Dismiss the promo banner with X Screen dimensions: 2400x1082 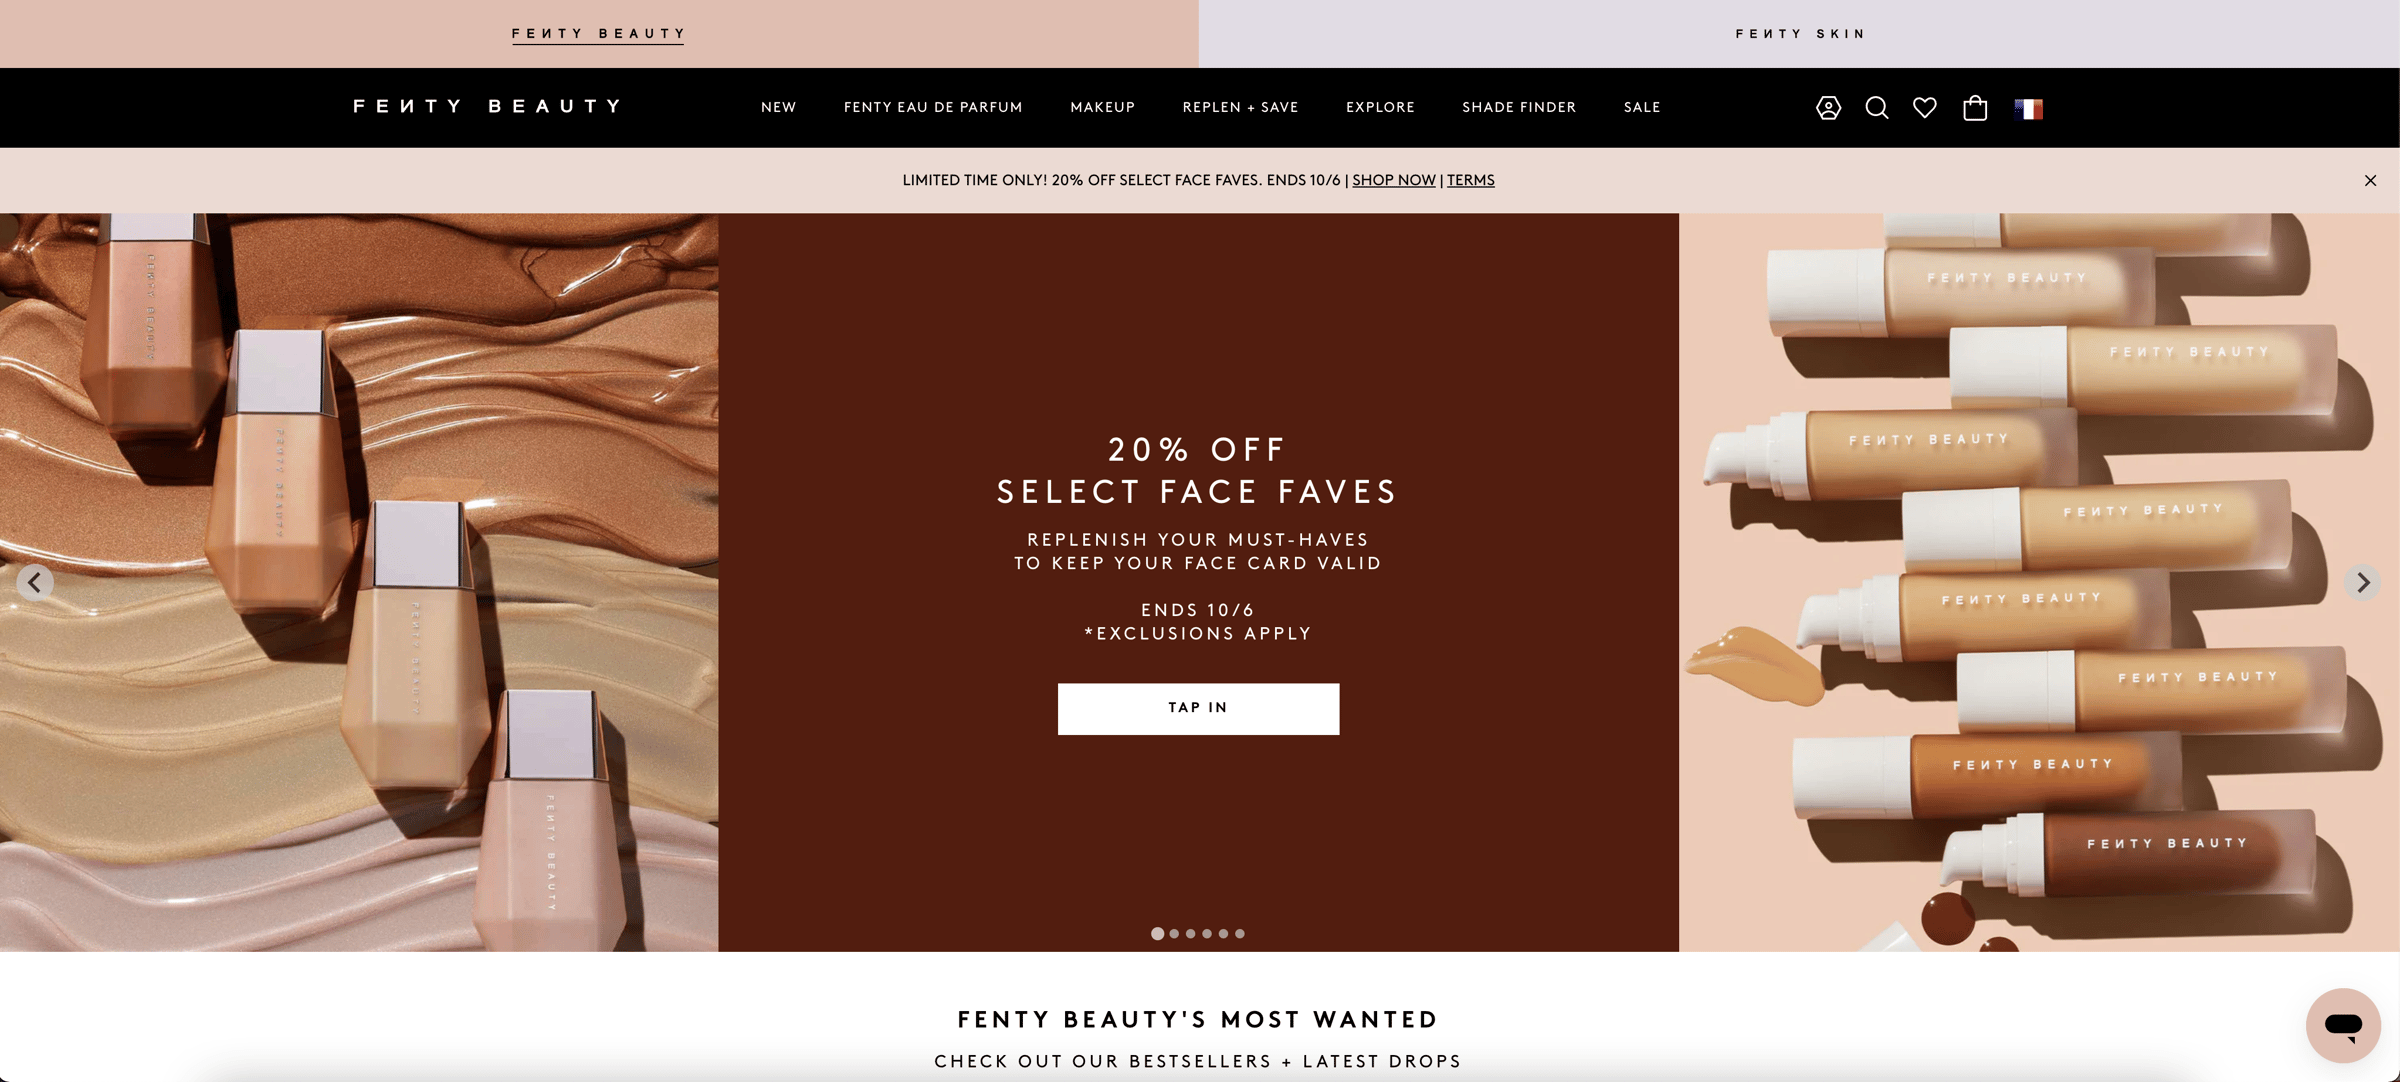(x=2370, y=181)
